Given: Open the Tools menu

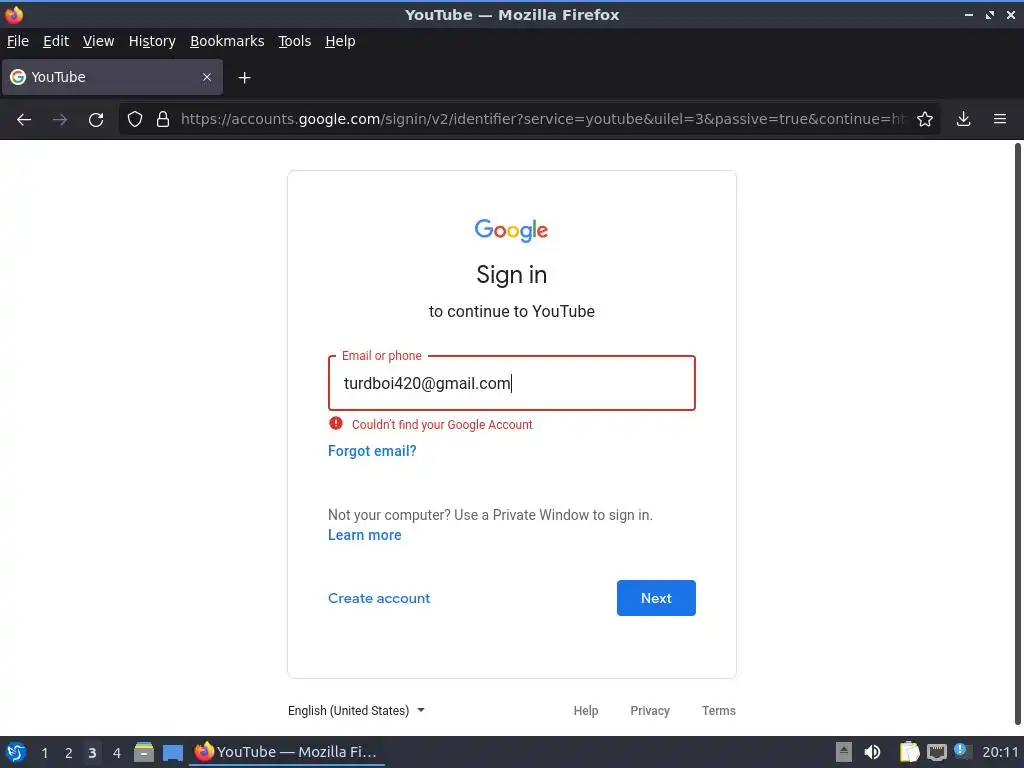Looking at the screenshot, I should [295, 41].
